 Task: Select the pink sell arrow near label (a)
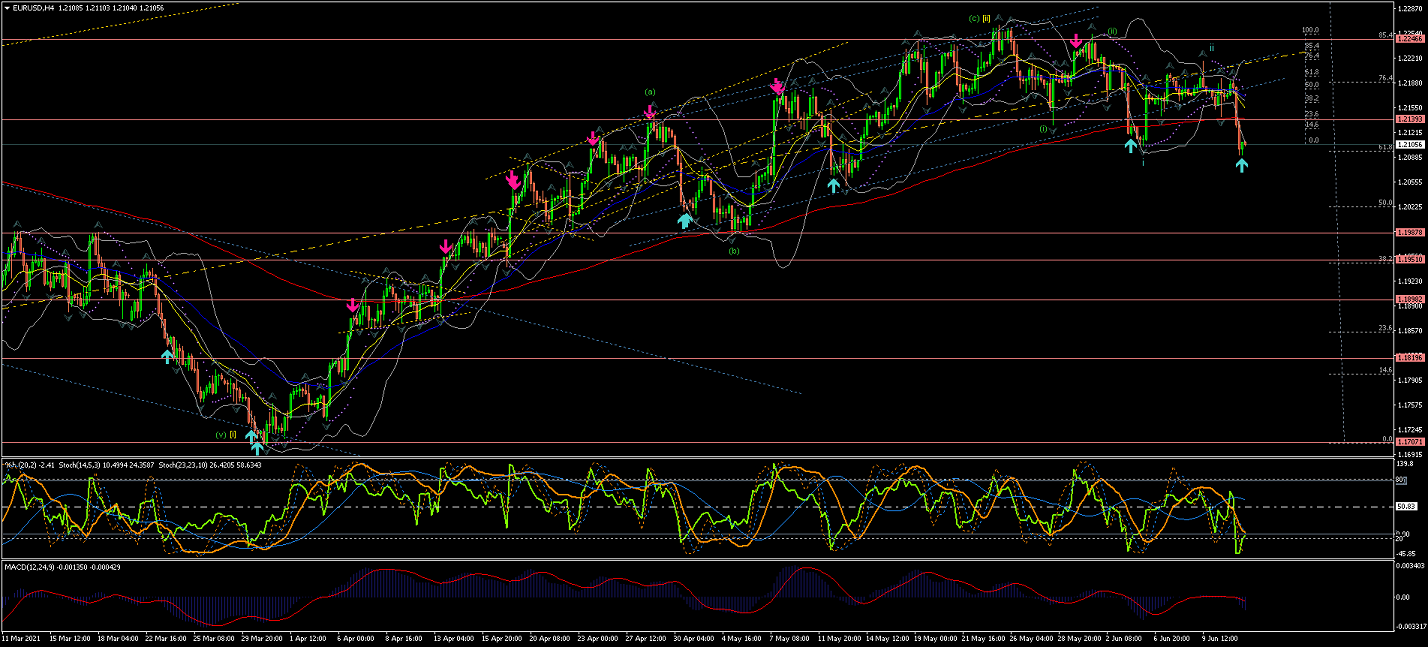pos(649,112)
